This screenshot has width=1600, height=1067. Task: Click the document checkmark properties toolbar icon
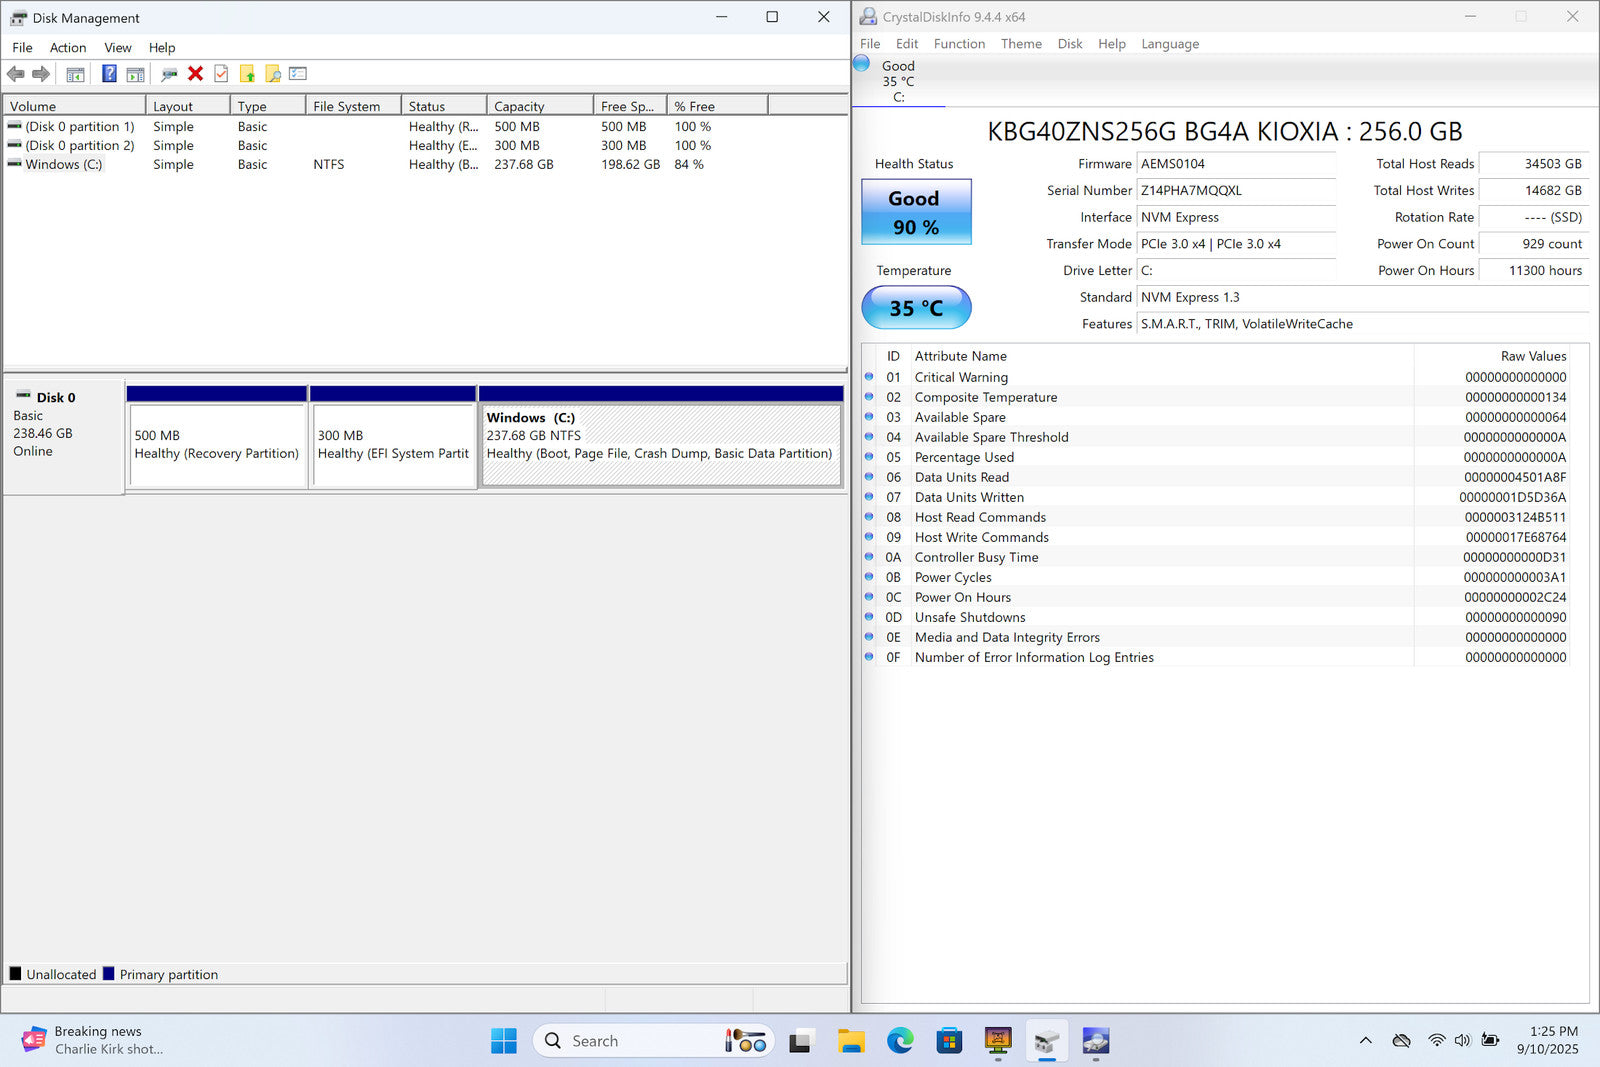[221, 74]
